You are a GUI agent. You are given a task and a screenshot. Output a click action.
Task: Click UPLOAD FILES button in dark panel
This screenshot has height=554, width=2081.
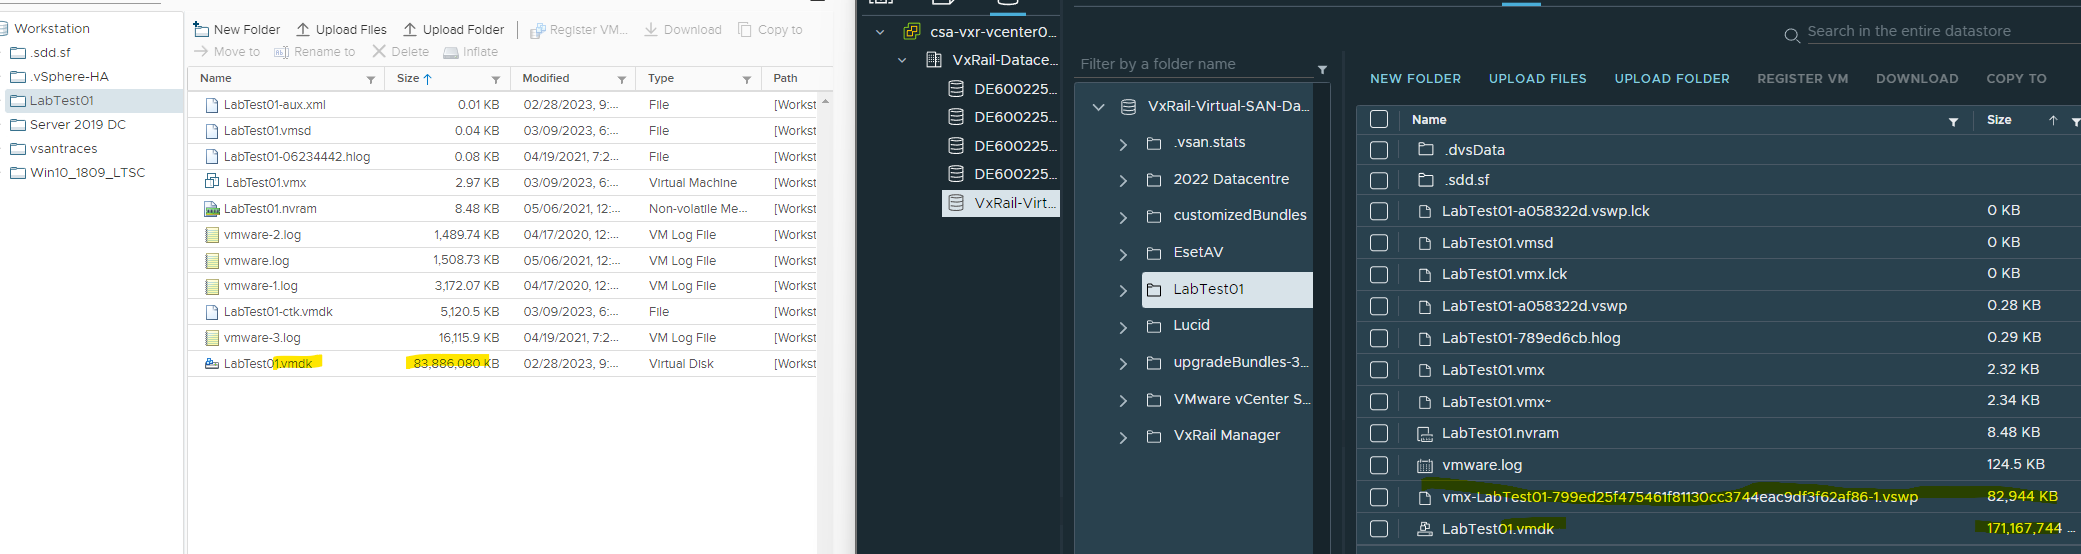pyautogui.click(x=1537, y=78)
